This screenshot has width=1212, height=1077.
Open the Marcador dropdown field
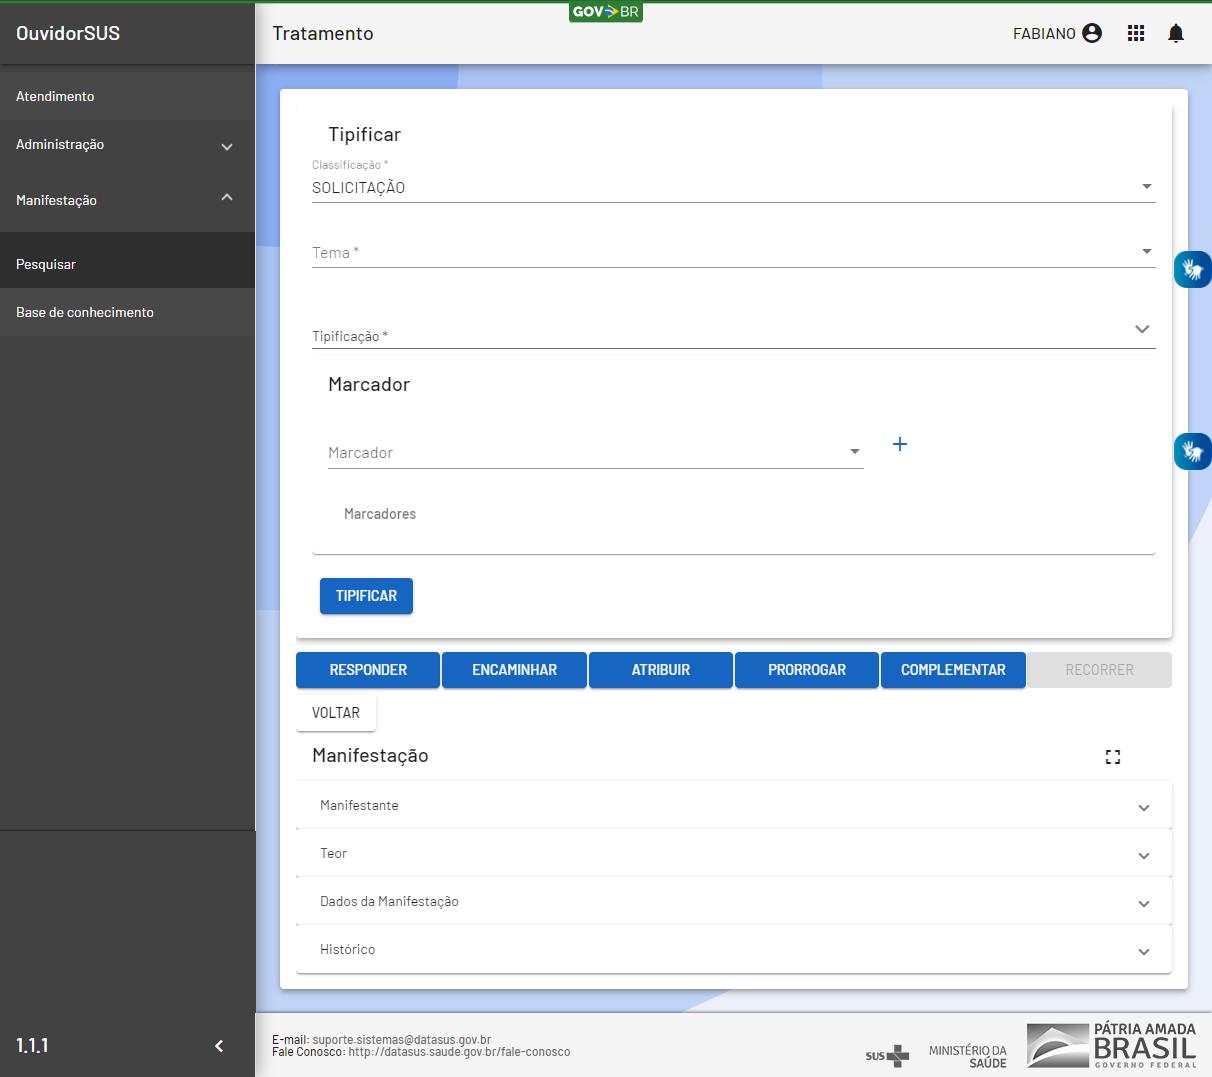point(595,453)
